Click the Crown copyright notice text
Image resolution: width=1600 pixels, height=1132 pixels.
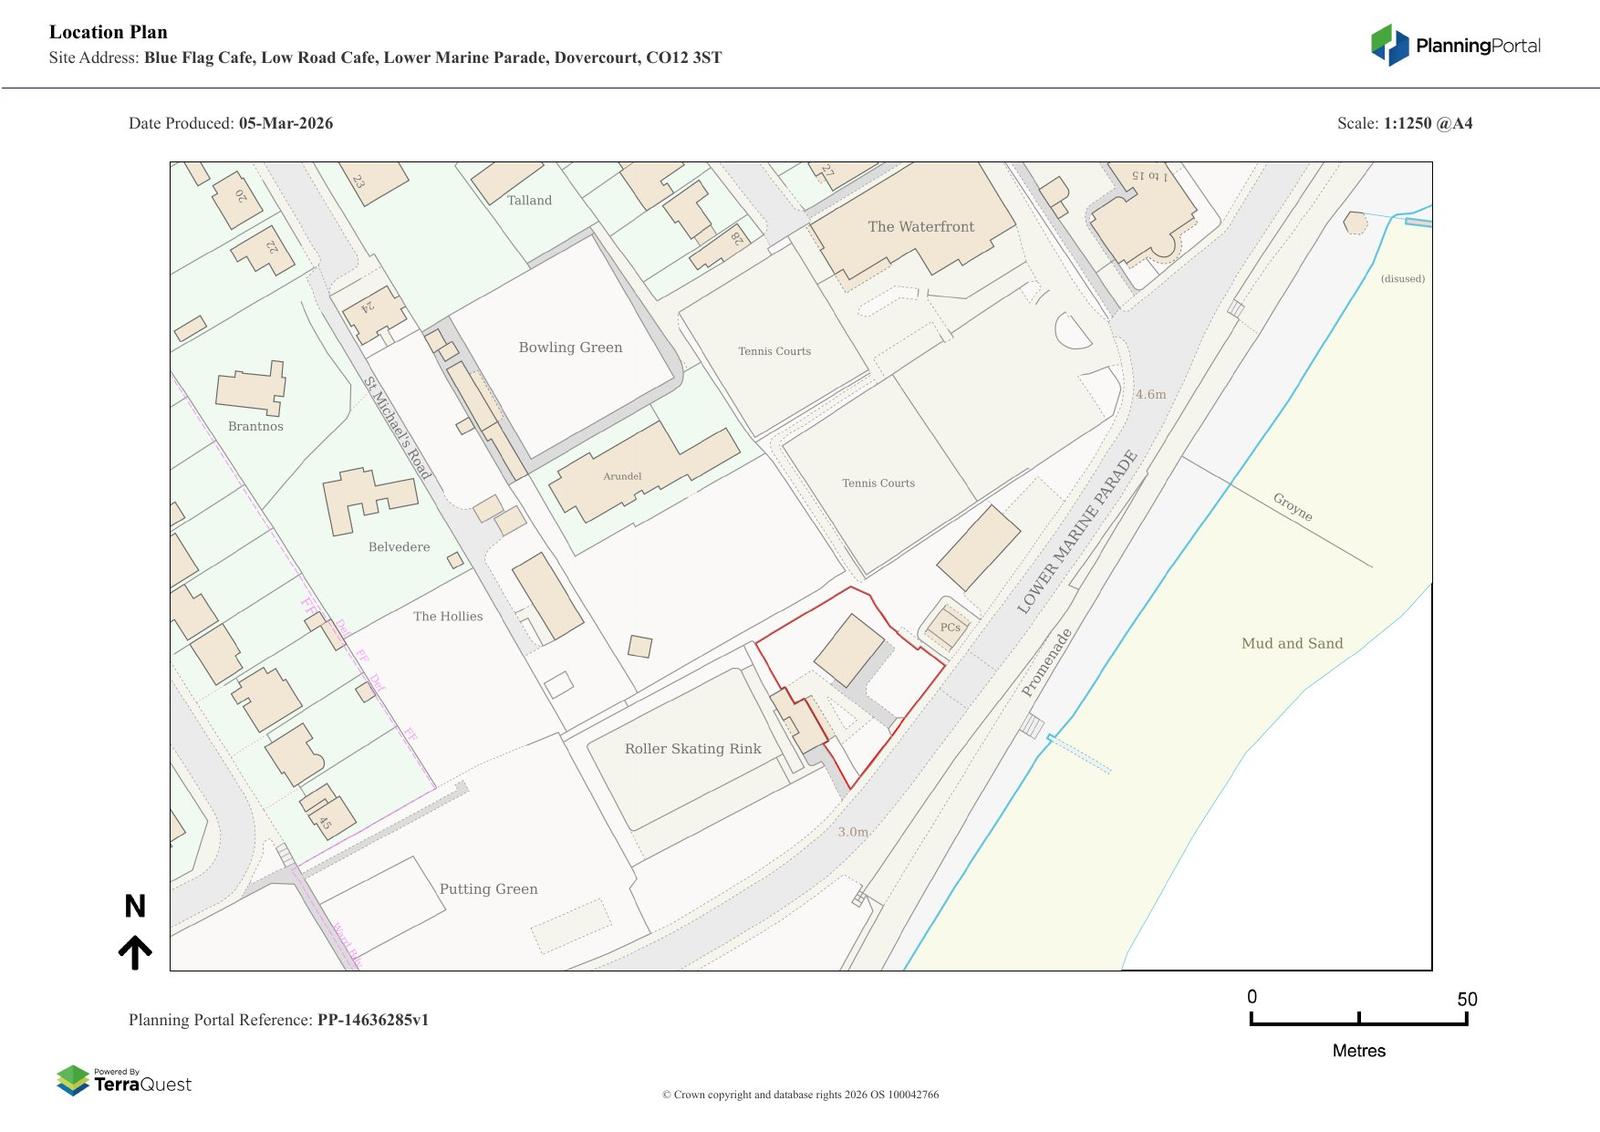(x=800, y=1095)
